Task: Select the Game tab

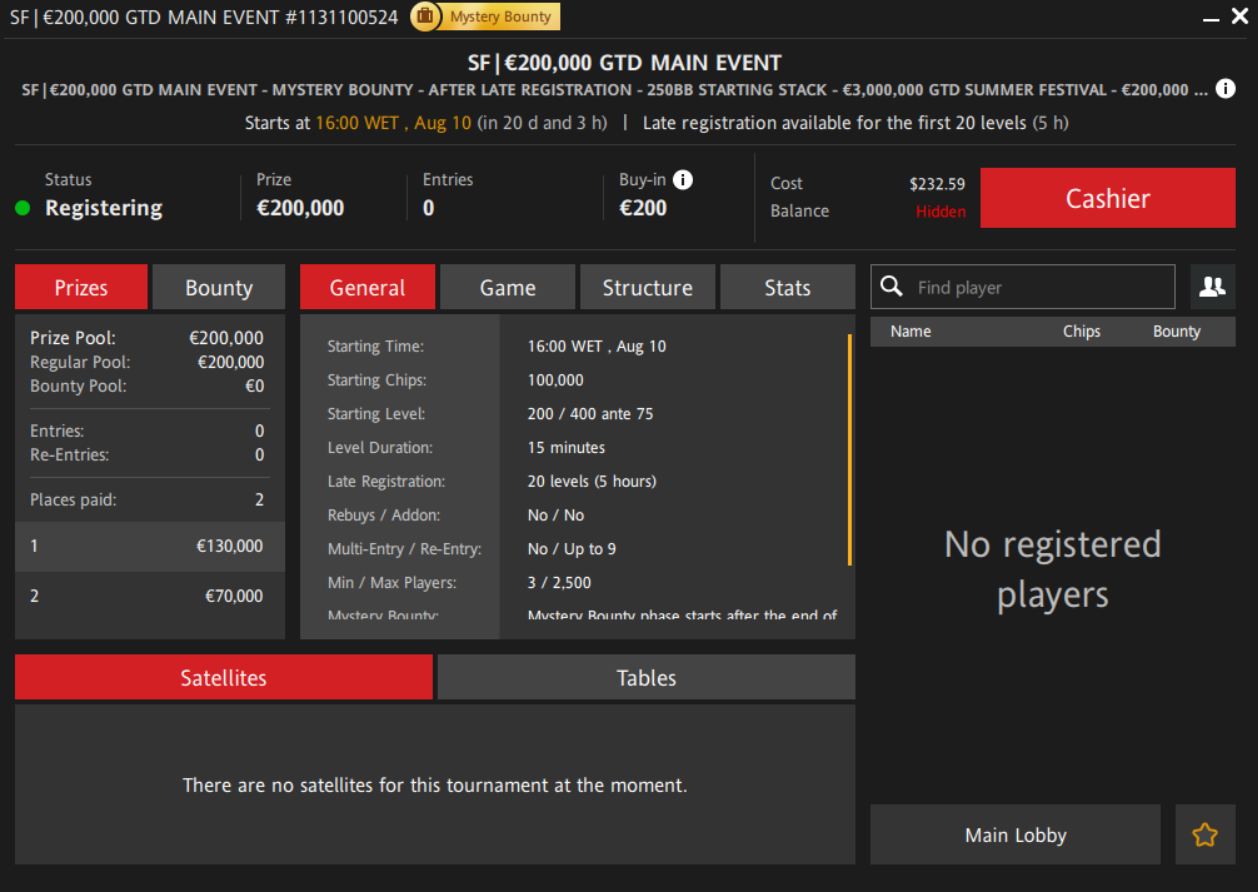Action: pyautogui.click(x=507, y=288)
